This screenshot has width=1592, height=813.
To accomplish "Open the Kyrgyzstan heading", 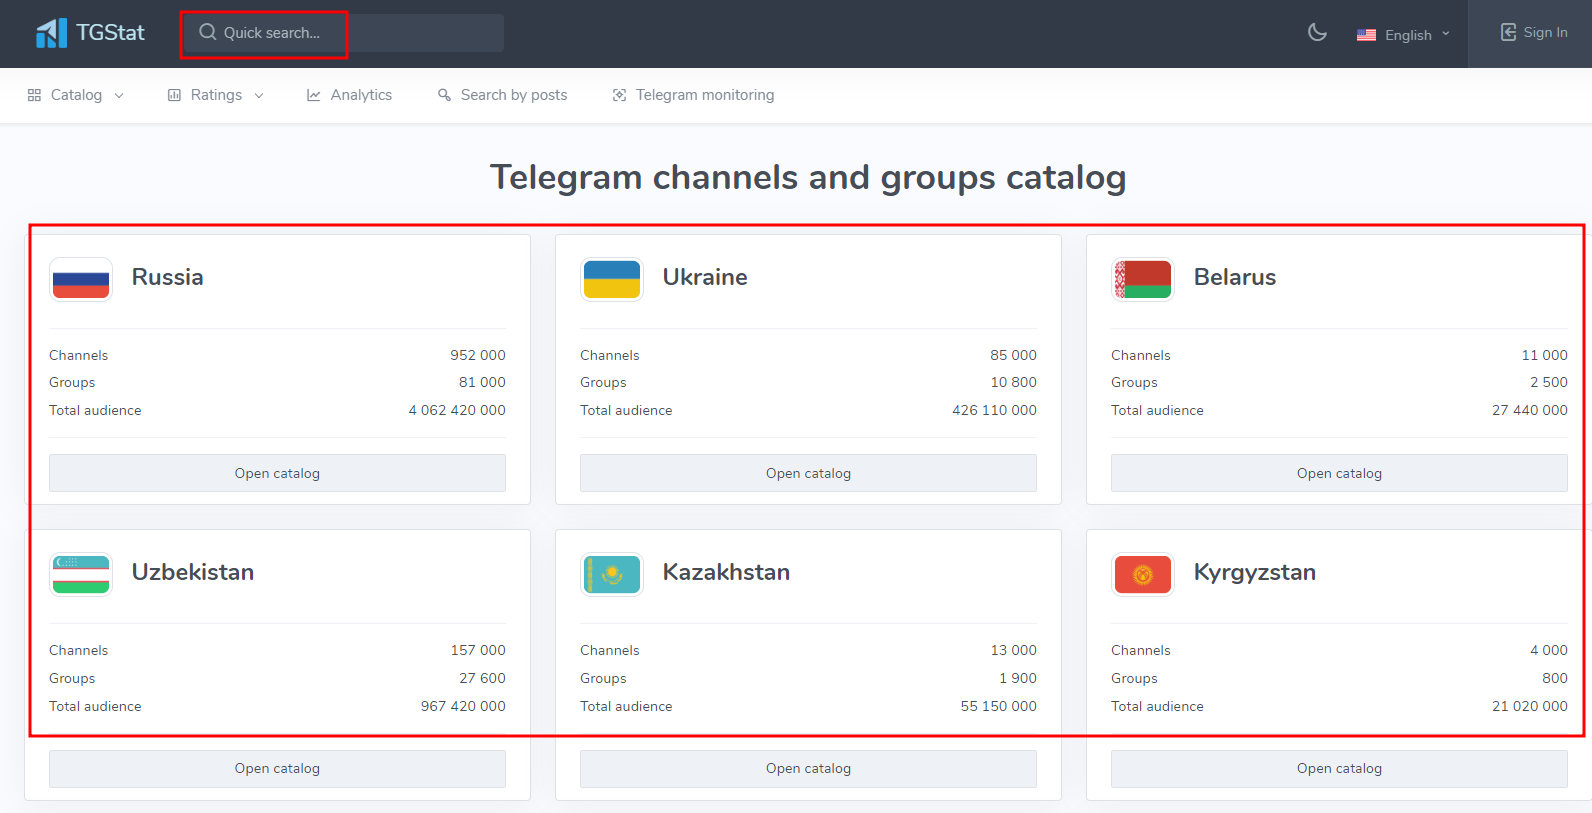I will tap(1255, 572).
